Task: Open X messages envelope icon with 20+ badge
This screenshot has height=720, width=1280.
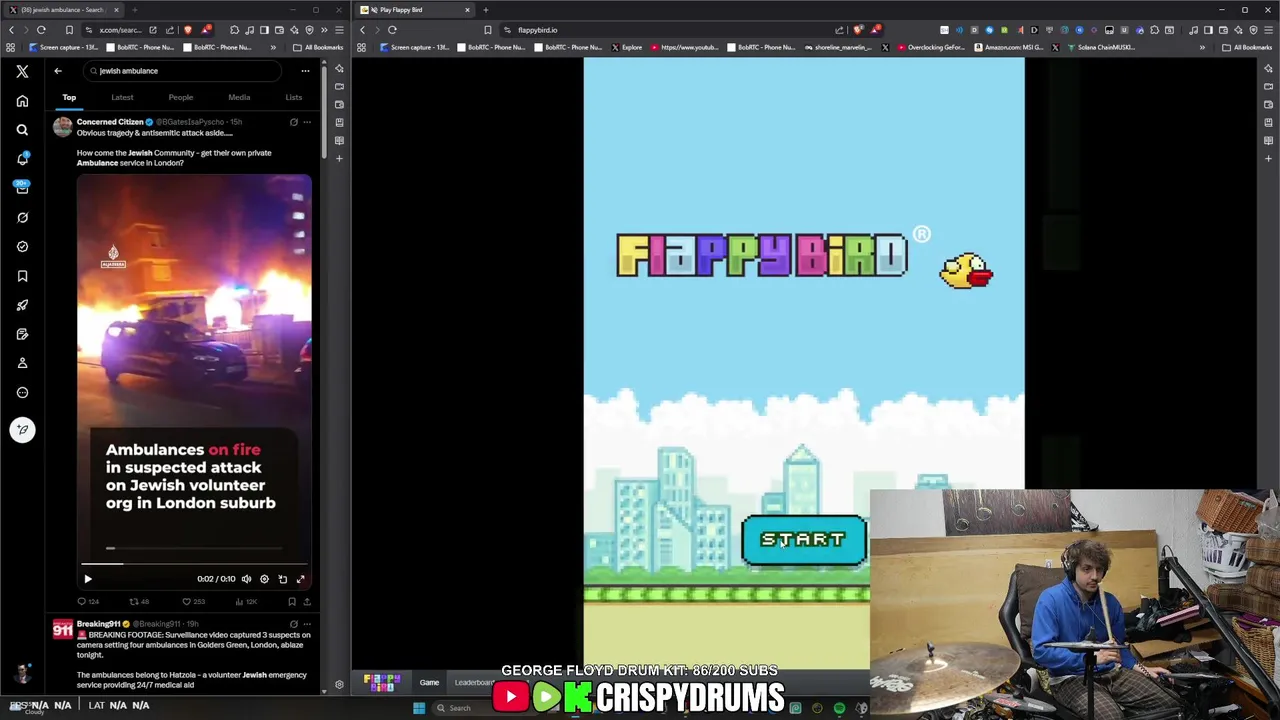Action: [x=22, y=188]
